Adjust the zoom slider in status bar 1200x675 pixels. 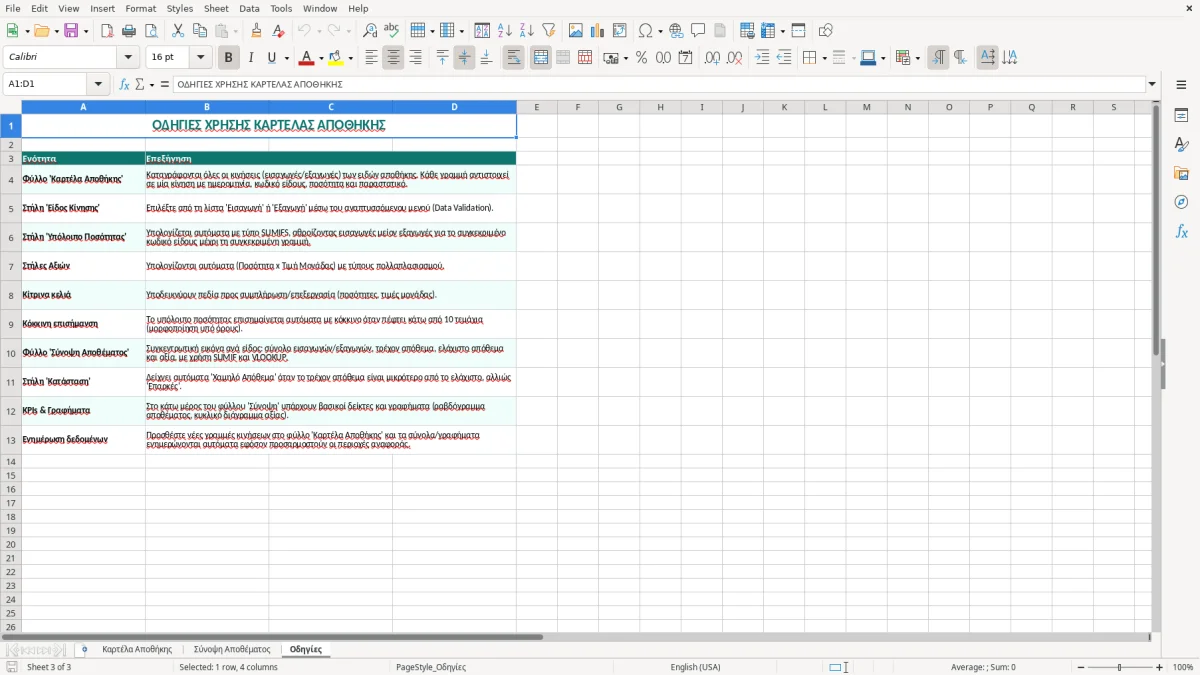click(1119, 667)
